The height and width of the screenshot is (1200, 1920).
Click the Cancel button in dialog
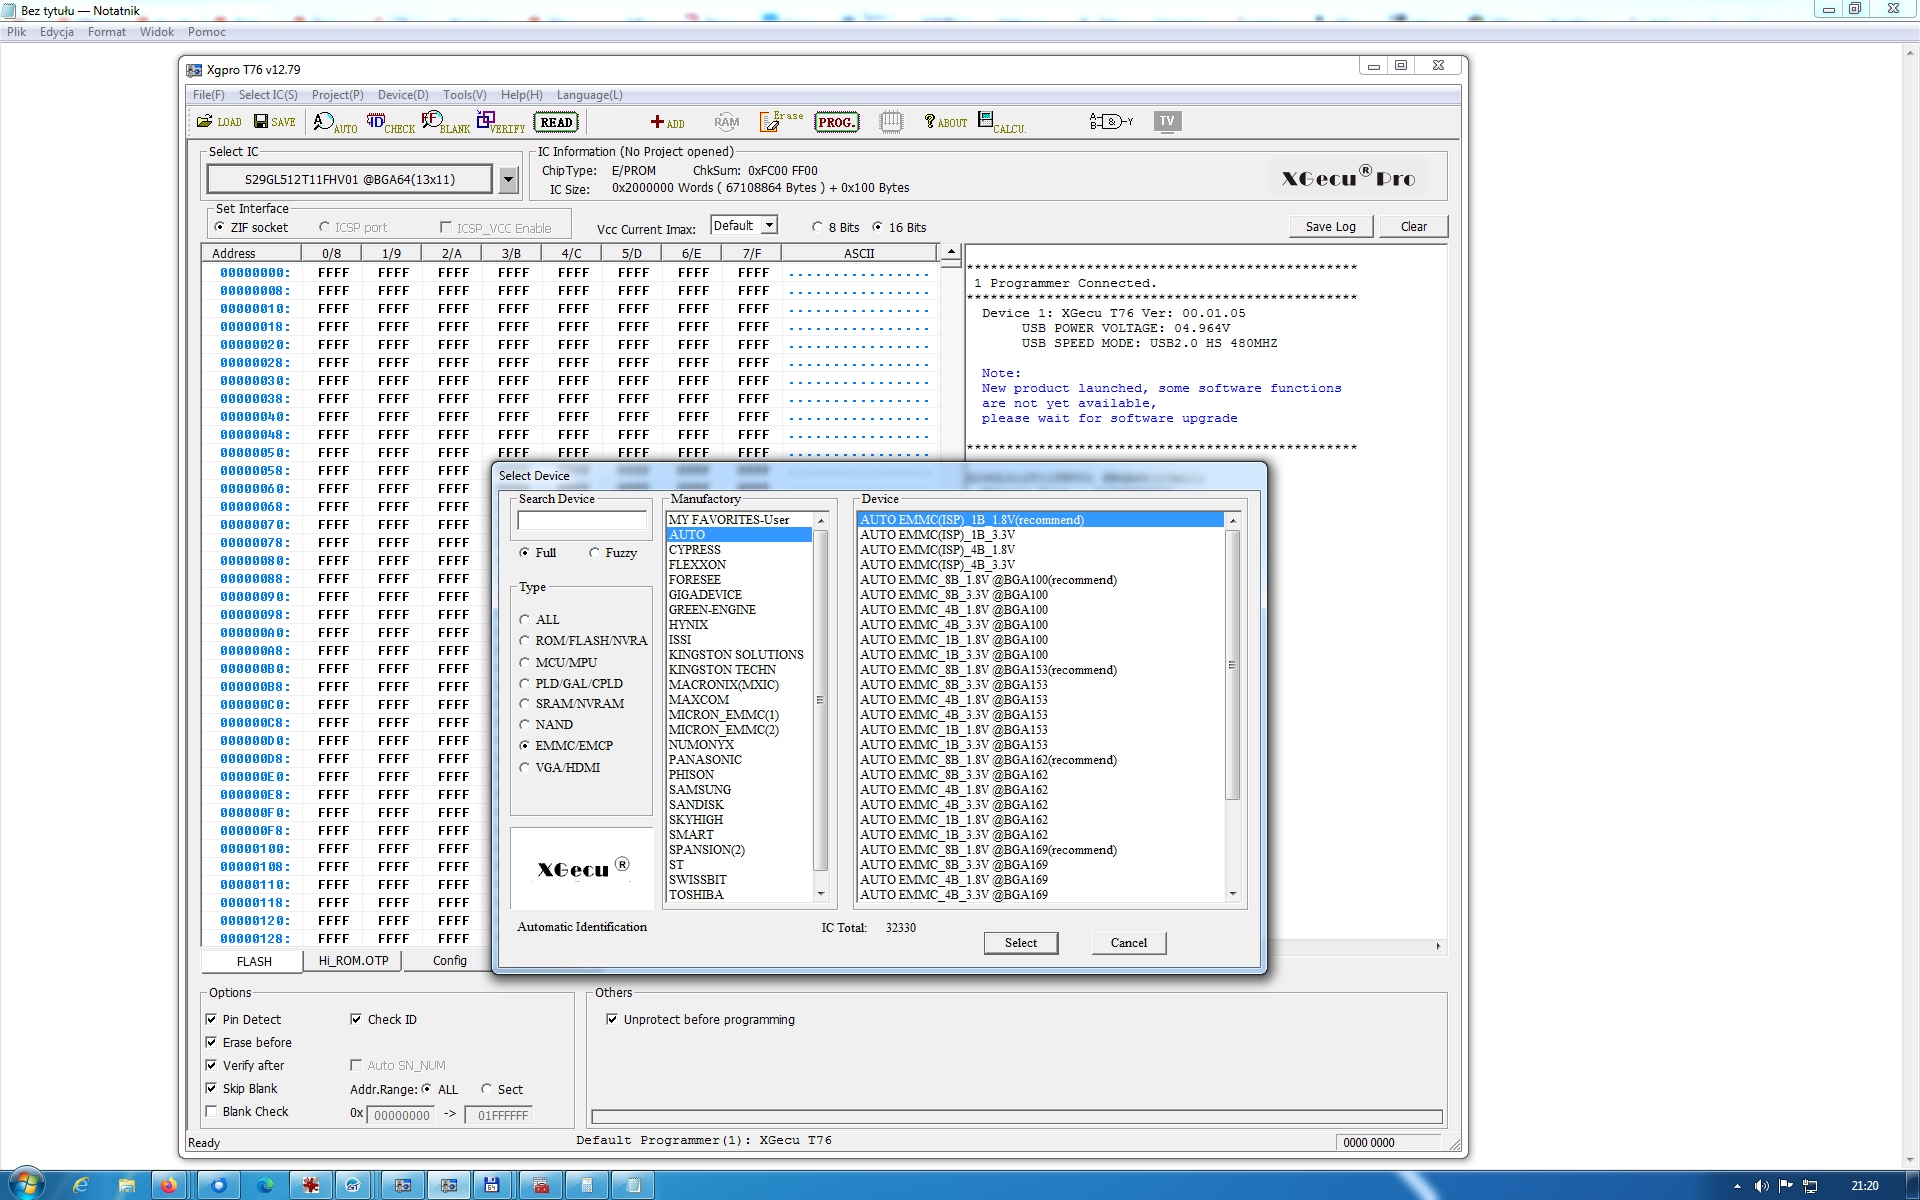click(x=1129, y=943)
